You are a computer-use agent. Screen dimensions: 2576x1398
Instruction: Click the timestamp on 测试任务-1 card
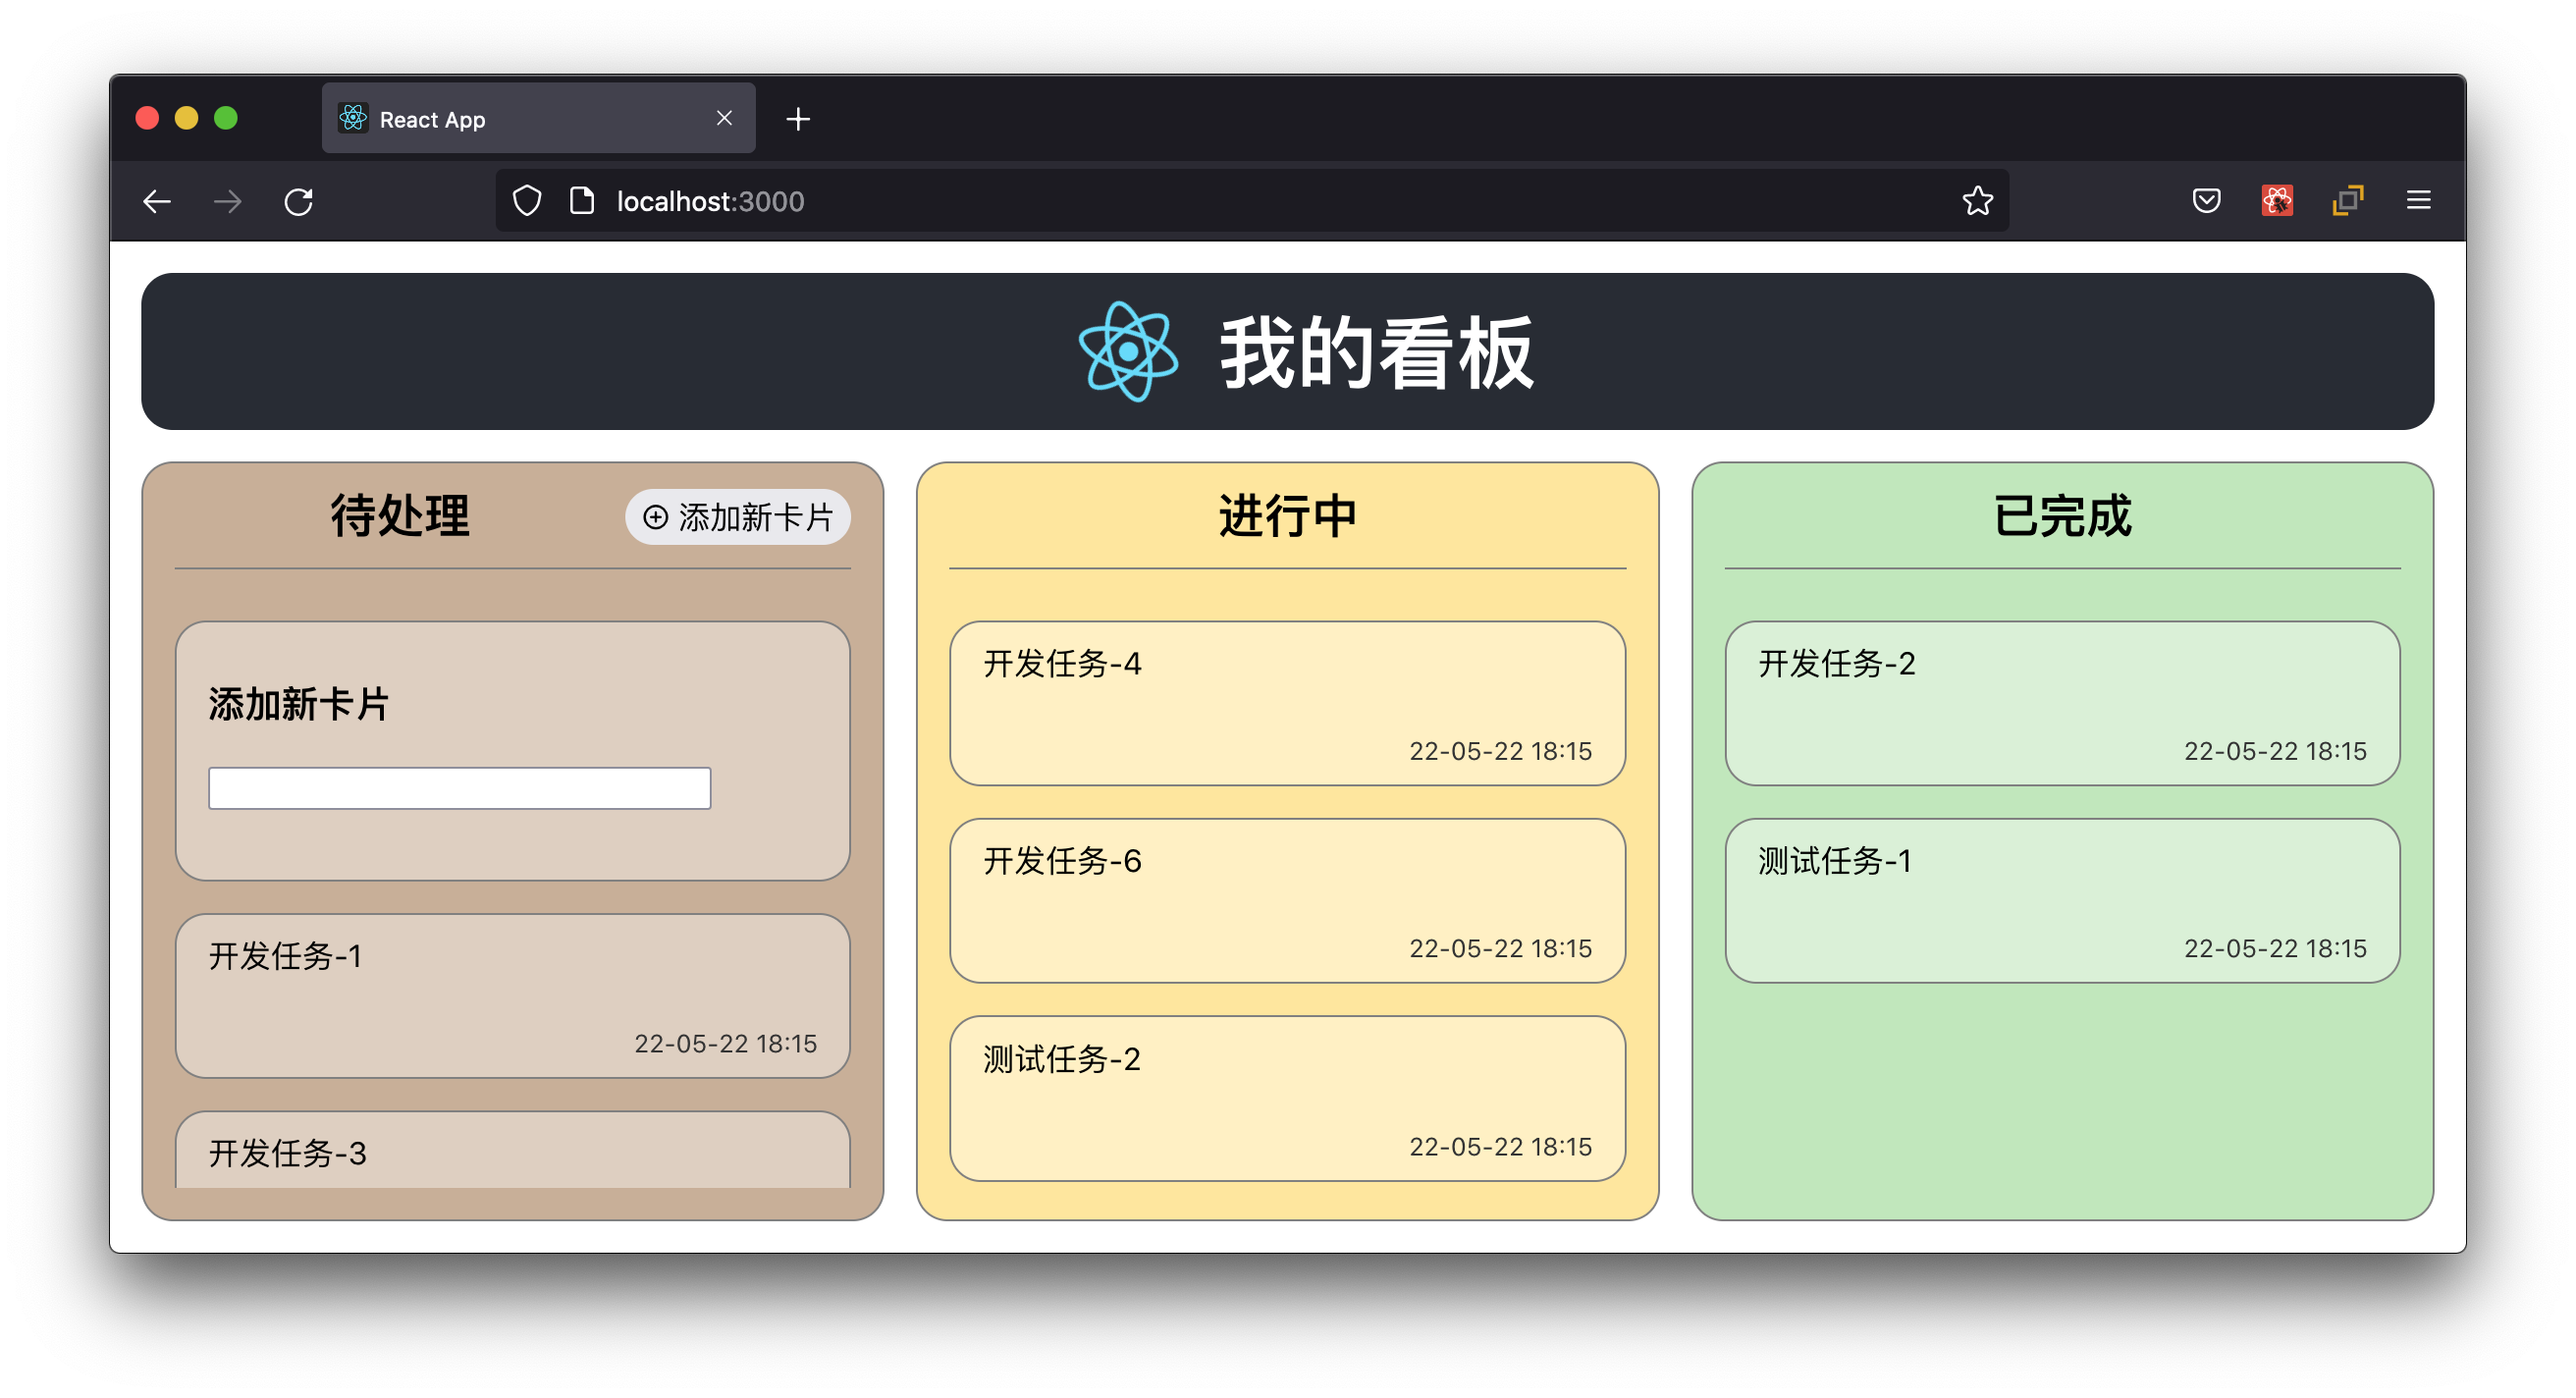[x=2275, y=948]
